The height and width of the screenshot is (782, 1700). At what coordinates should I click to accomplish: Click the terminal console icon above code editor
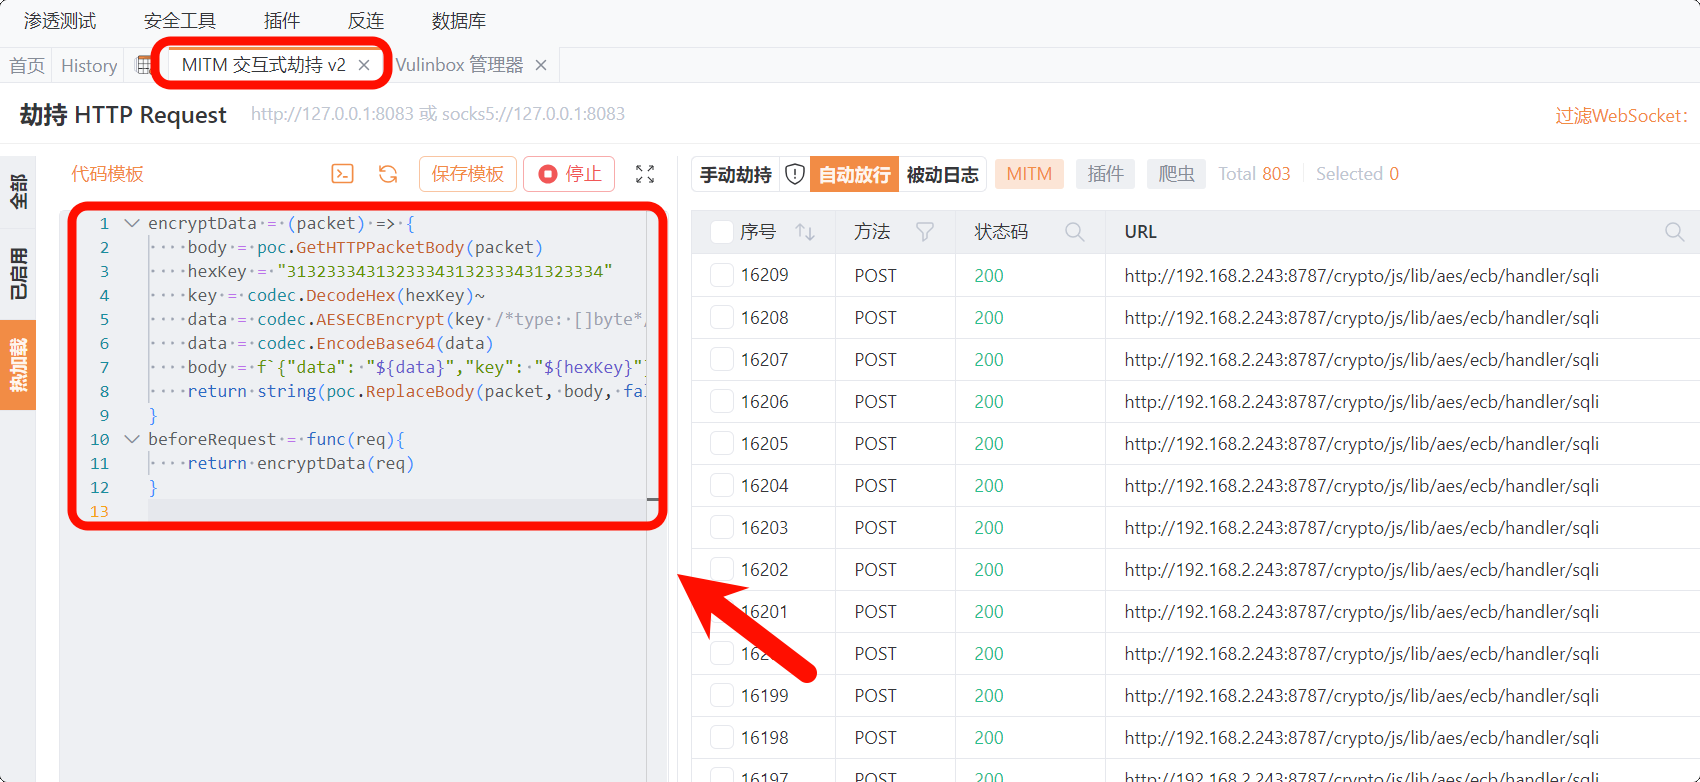(x=342, y=174)
